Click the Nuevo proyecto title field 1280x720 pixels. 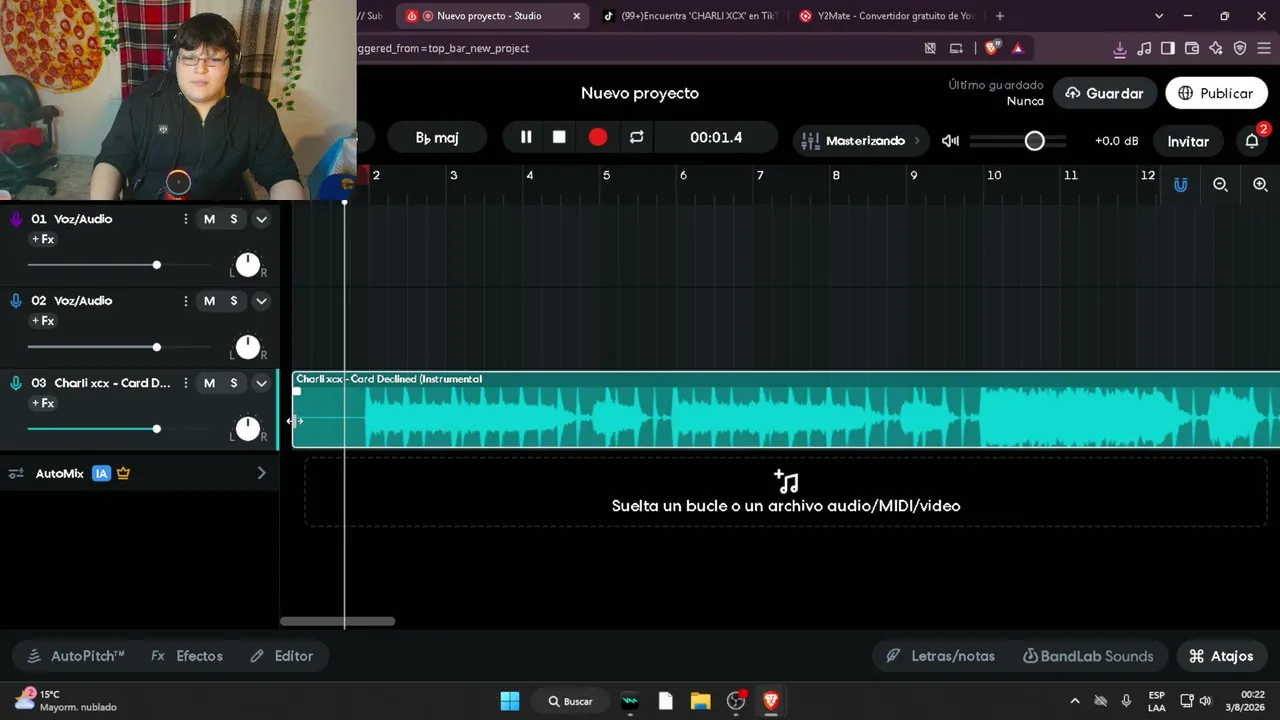tap(640, 93)
